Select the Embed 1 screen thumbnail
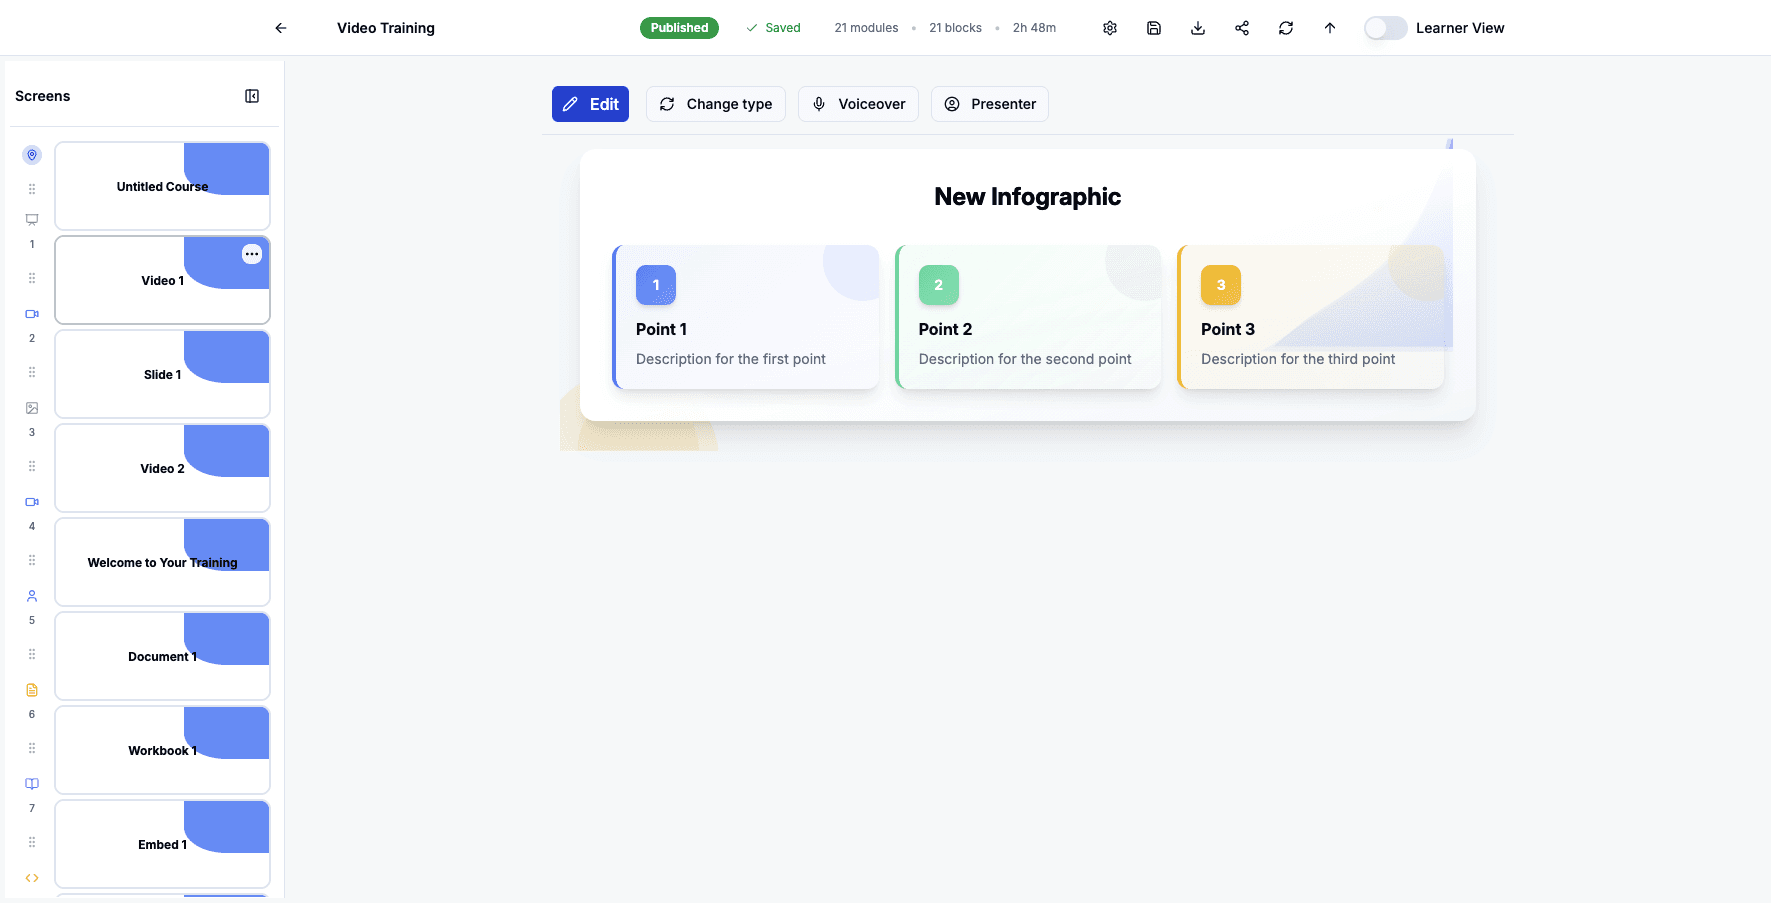This screenshot has width=1771, height=903. [162, 844]
